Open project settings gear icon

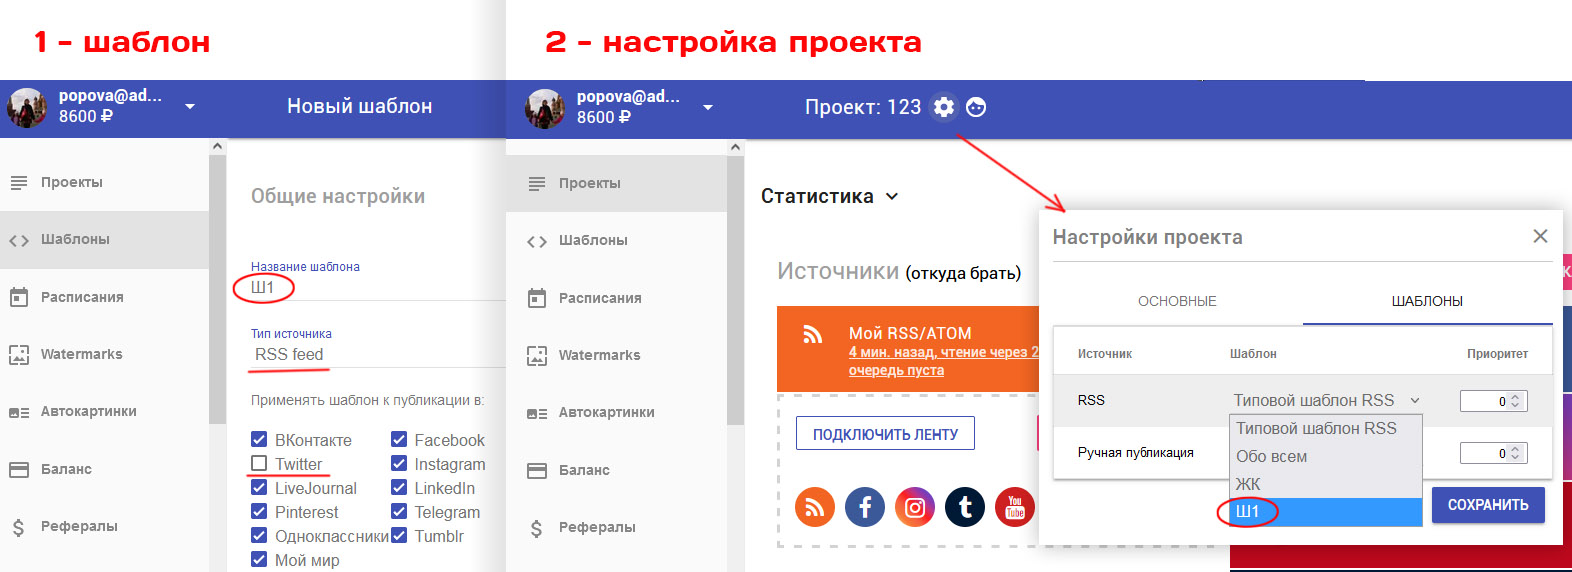pos(943,107)
